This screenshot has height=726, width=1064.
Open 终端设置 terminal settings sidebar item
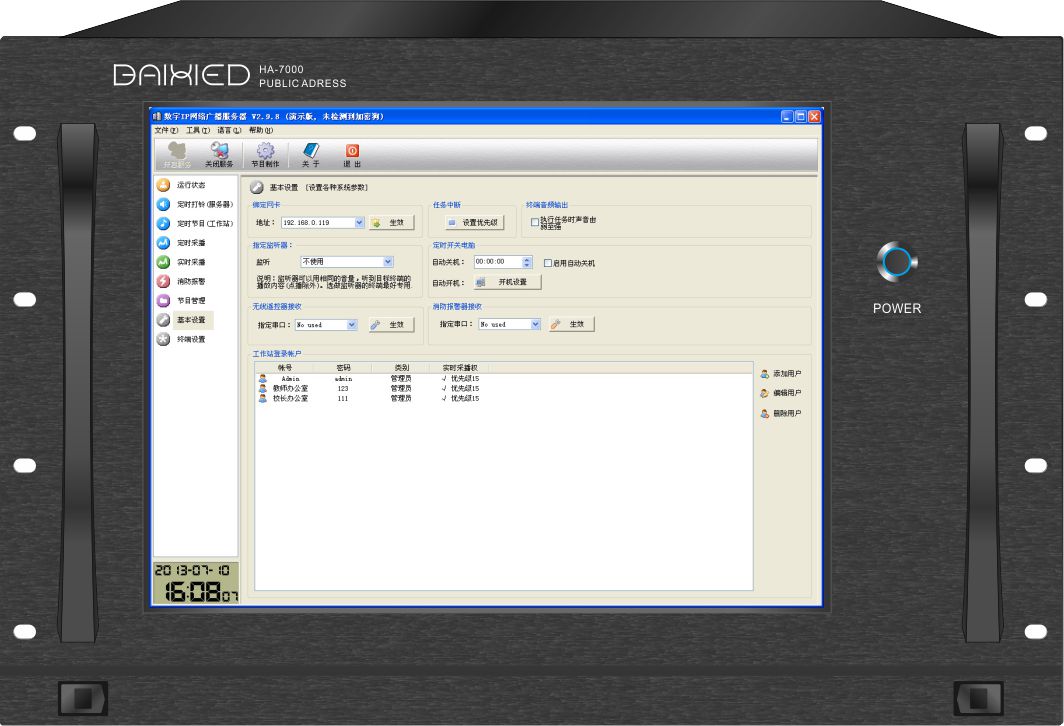click(x=190, y=339)
